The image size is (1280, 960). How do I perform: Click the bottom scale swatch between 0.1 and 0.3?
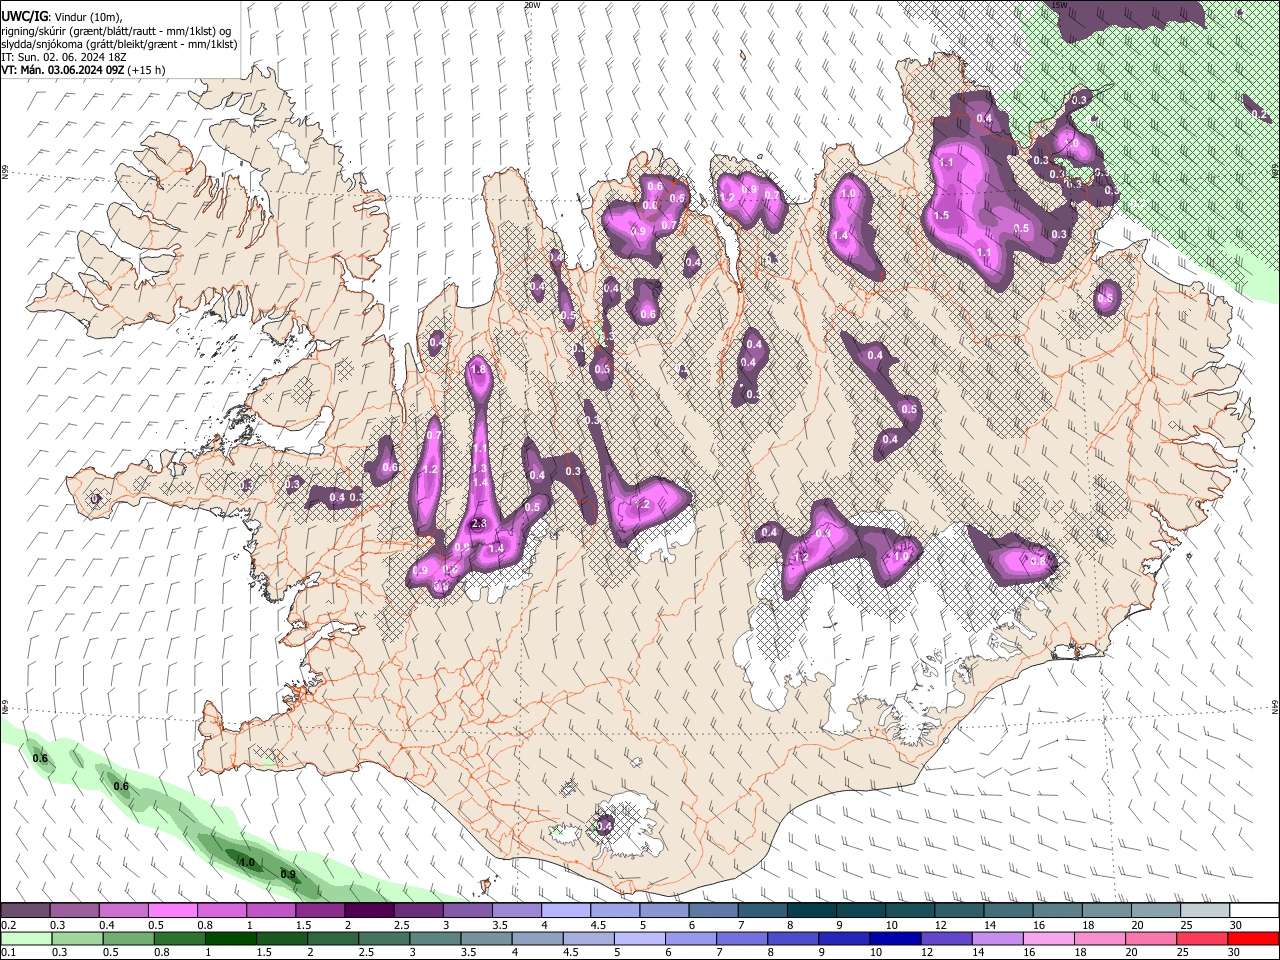(26, 938)
